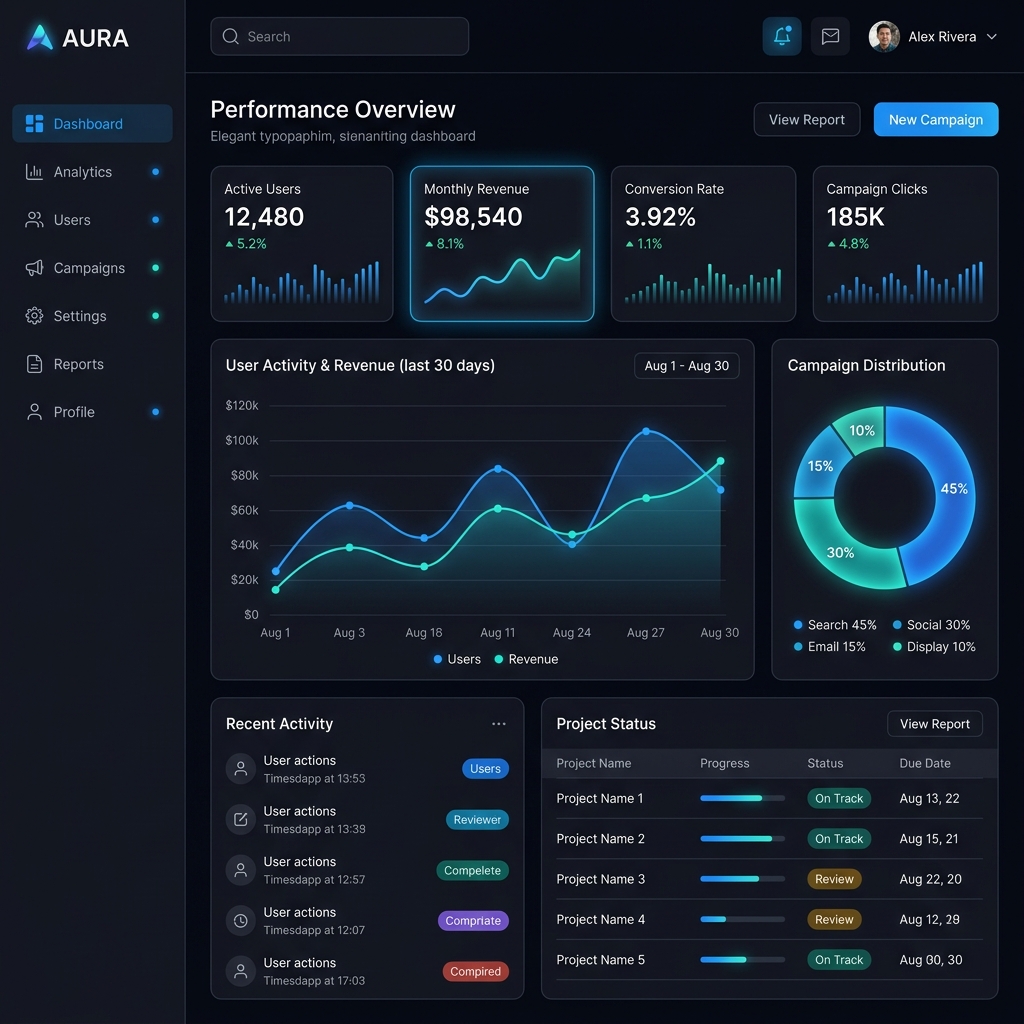
Task: Open the Reports document icon
Action: pos(34,364)
